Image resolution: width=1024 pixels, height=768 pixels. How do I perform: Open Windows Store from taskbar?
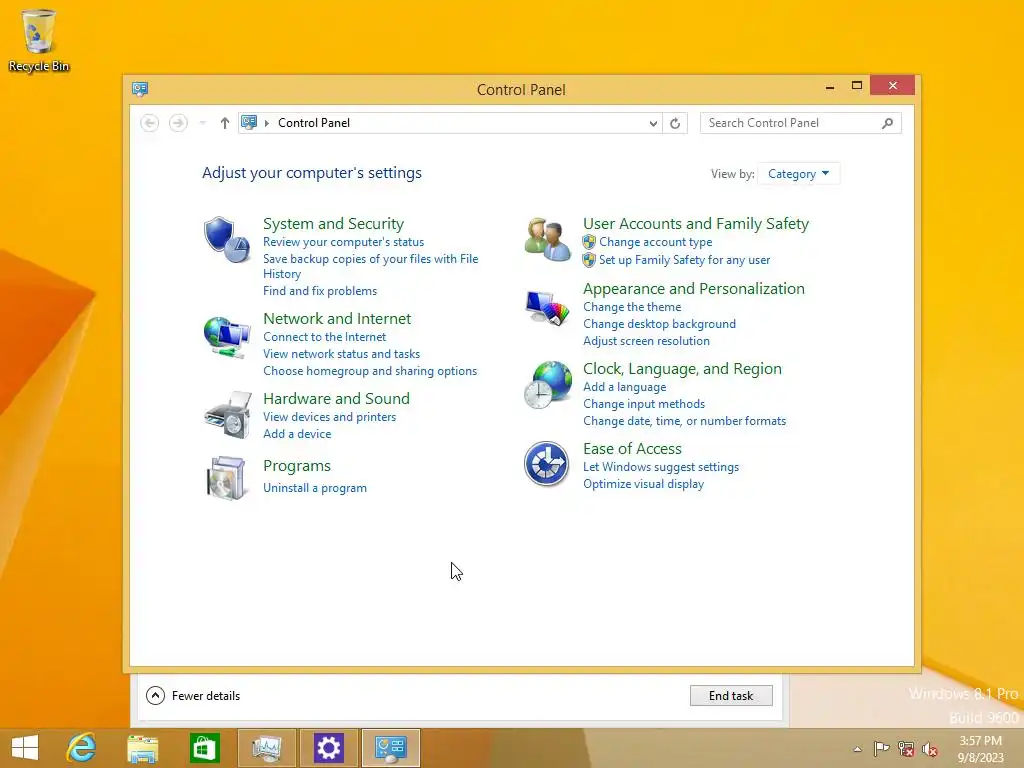tap(204, 748)
